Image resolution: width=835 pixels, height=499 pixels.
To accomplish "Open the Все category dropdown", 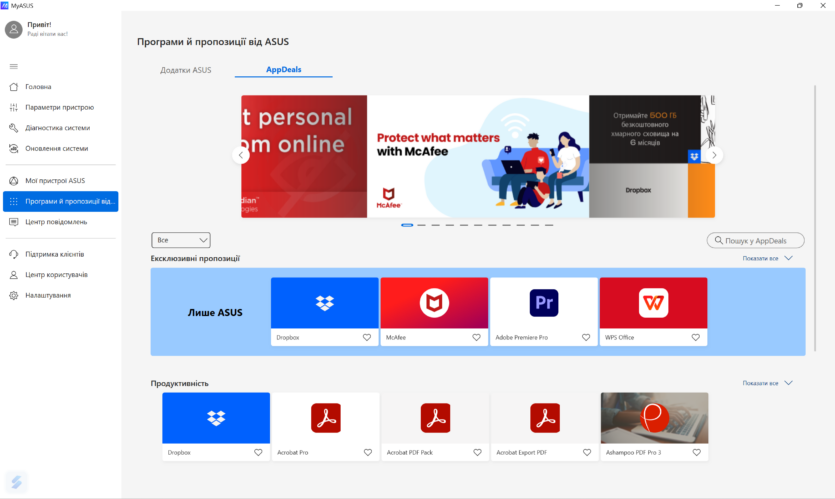I will pos(181,240).
